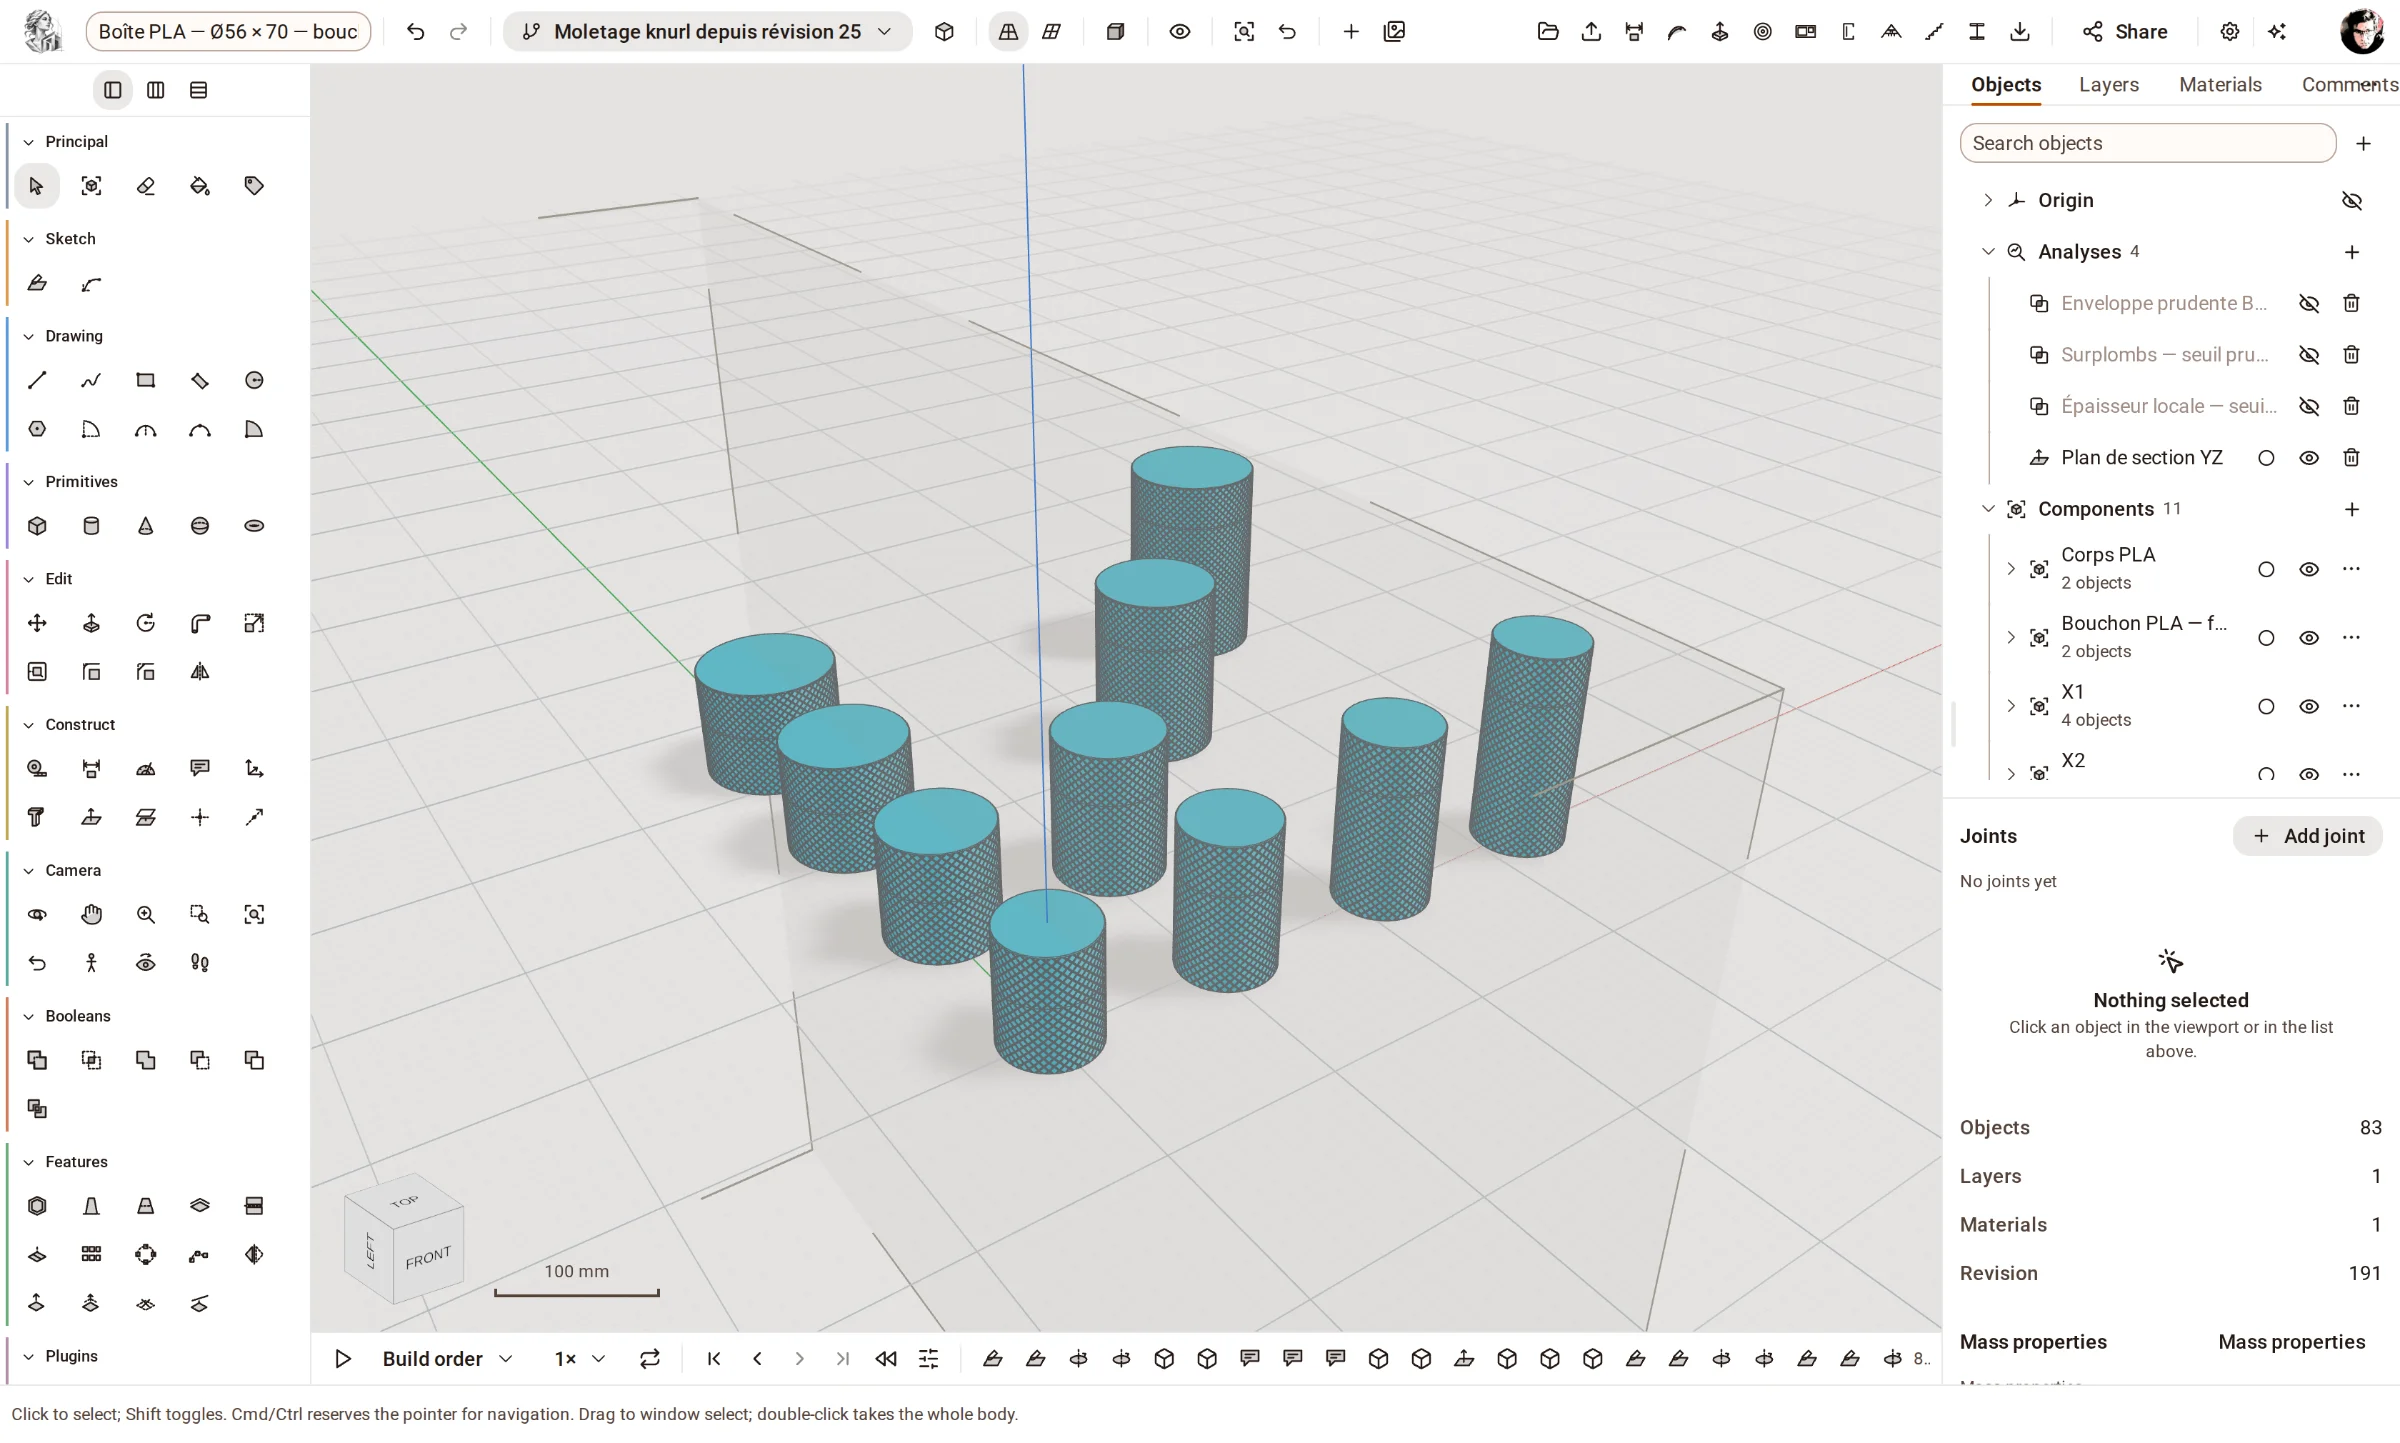Show Épaisseur locale analysis
This screenshot has height=1443, width=2400.
click(2308, 406)
